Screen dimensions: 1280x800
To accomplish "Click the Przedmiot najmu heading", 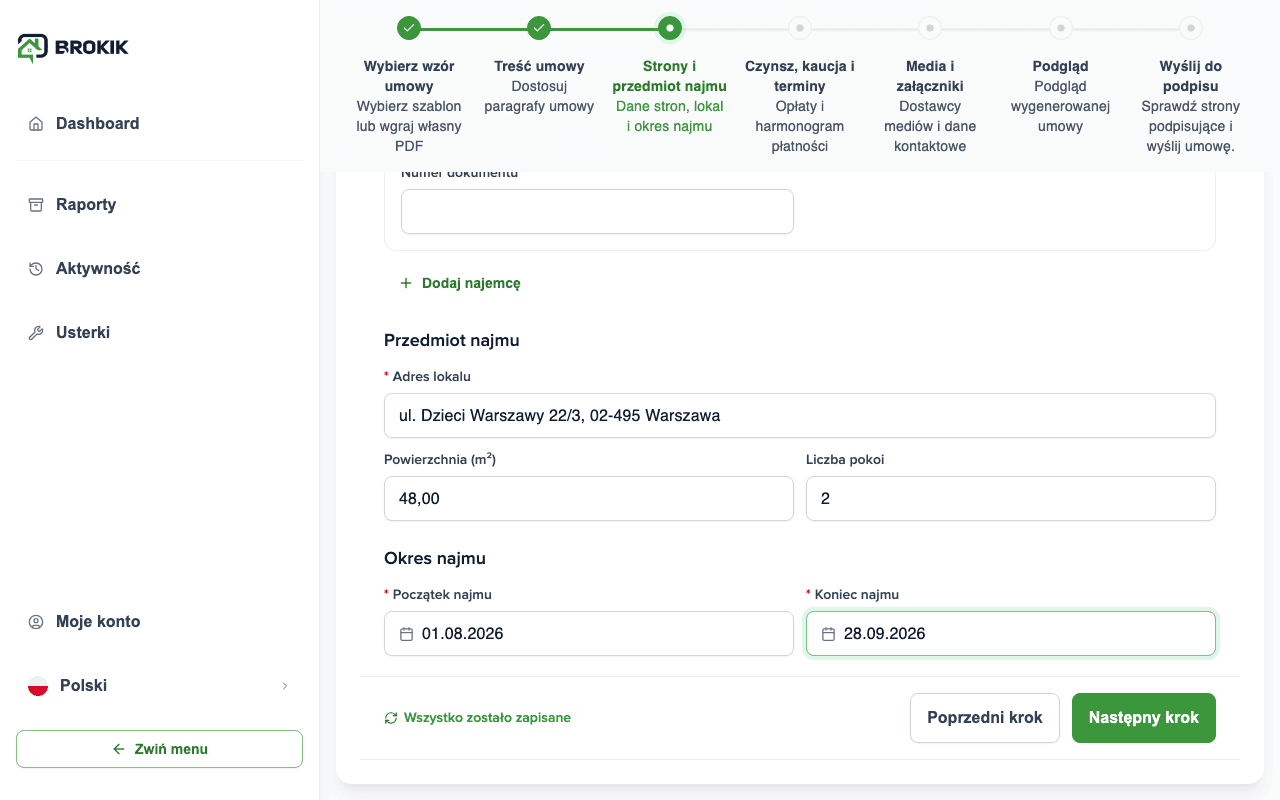I will click(452, 340).
